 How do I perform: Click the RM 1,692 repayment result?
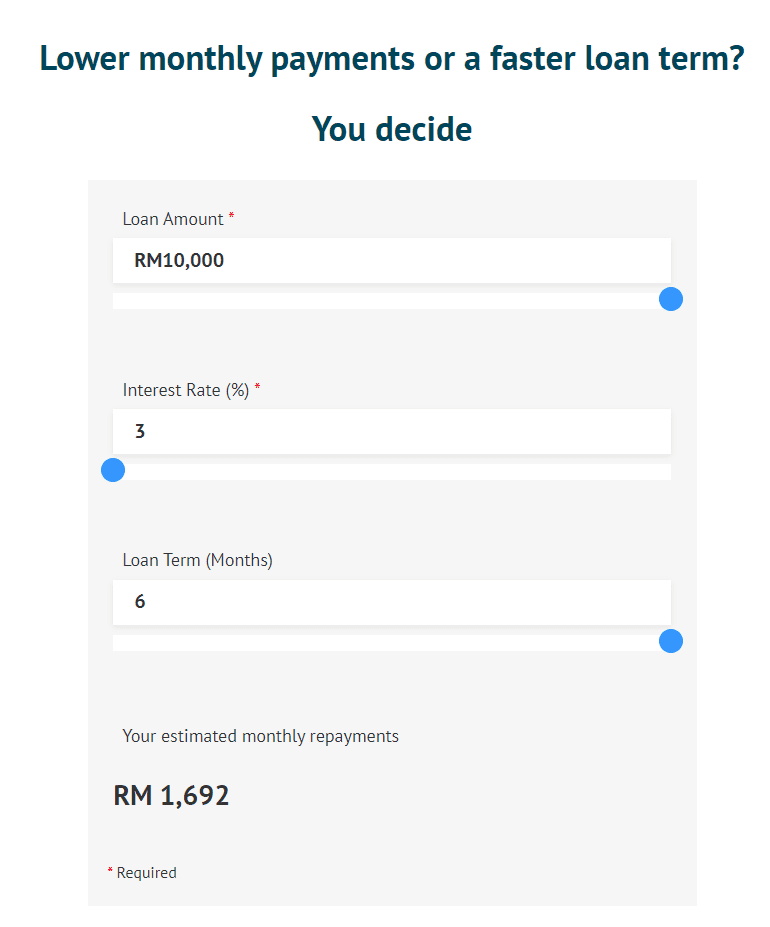coord(171,796)
